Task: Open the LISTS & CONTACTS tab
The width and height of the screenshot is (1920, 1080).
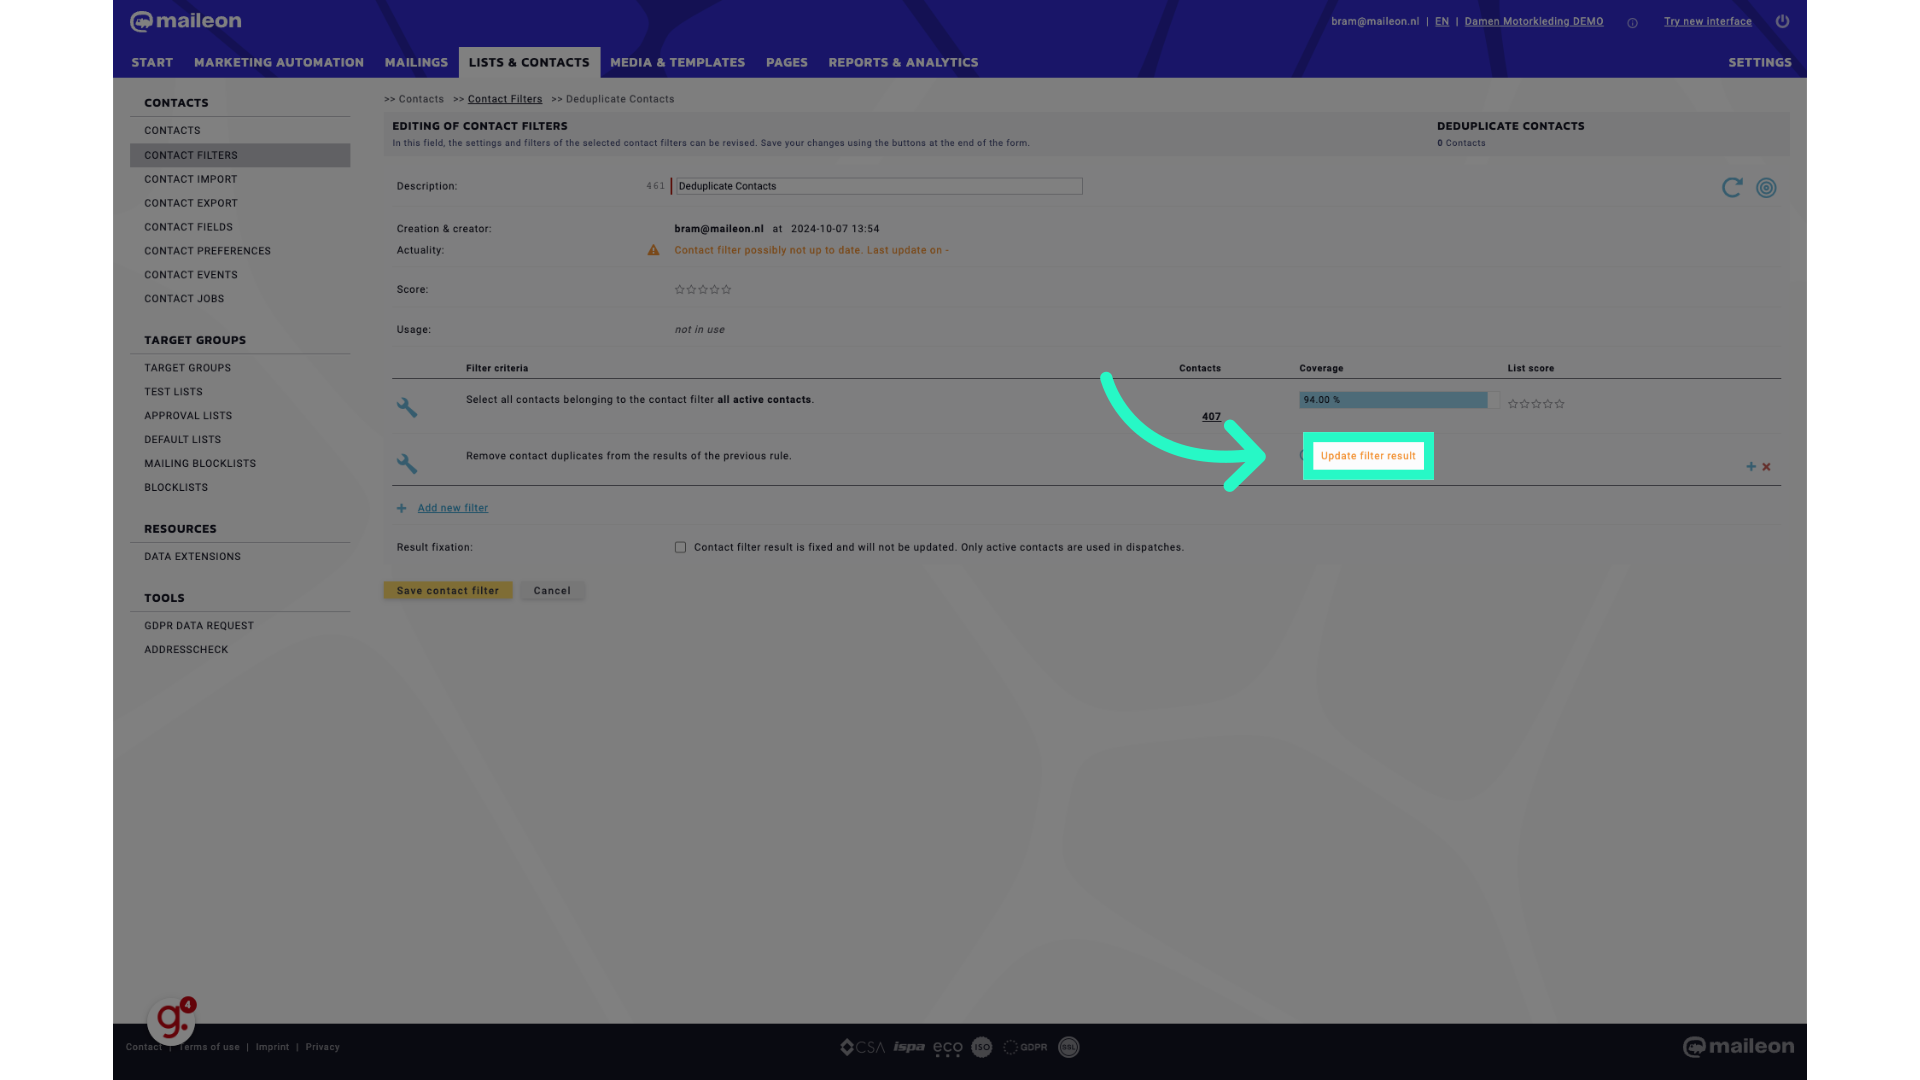Action: pos(529,62)
